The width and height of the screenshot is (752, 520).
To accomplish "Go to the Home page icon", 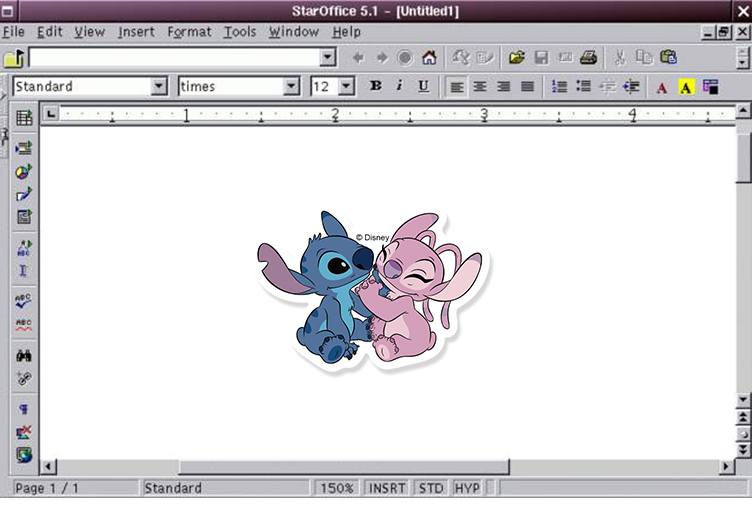I will (429, 58).
